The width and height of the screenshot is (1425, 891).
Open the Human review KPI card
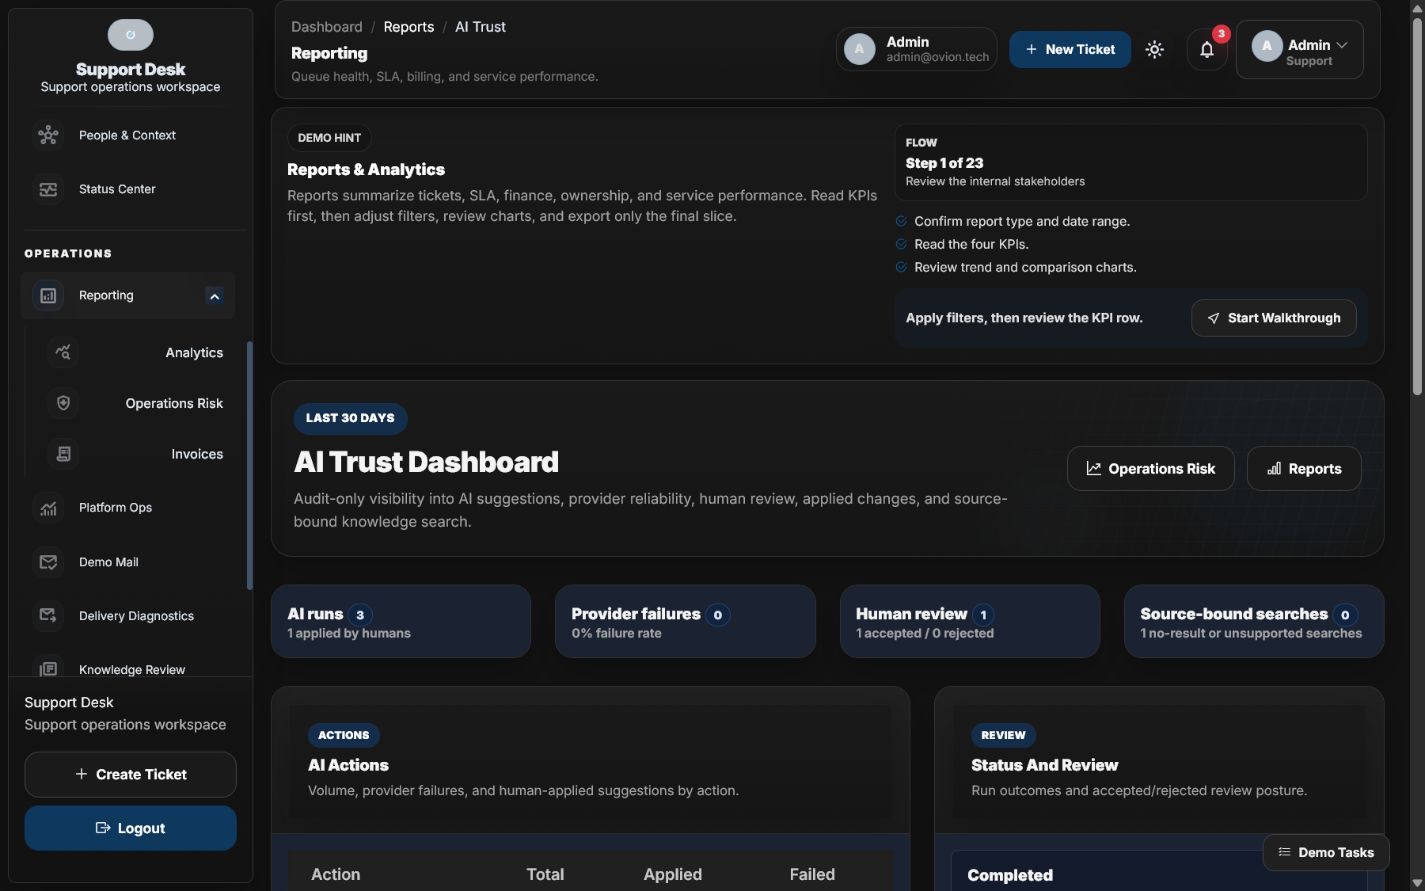coord(970,621)
